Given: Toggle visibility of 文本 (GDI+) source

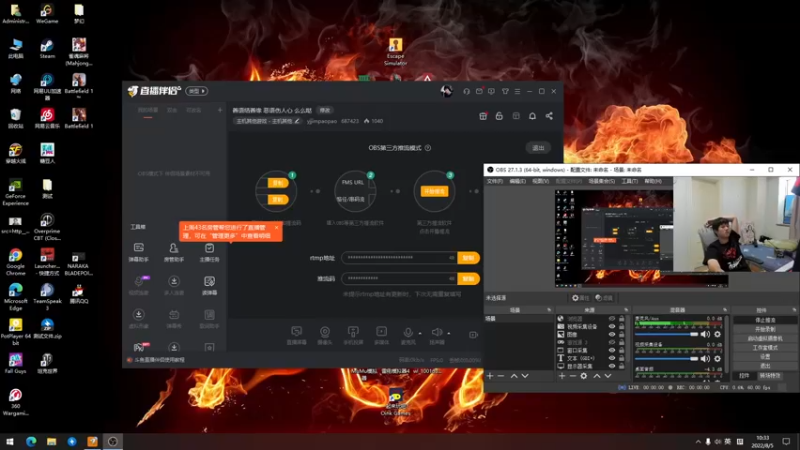Looking at the screenshot, I should (612, 358).
